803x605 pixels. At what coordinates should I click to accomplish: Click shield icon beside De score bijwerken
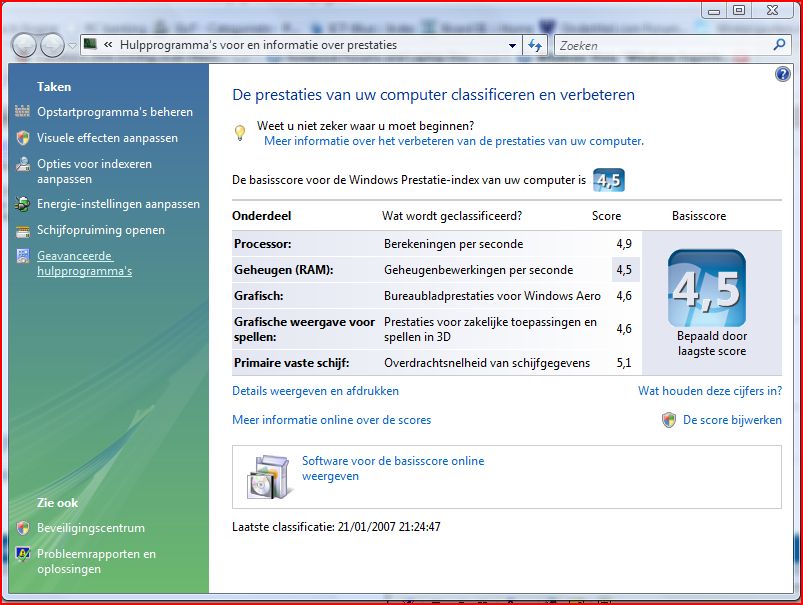669,420
